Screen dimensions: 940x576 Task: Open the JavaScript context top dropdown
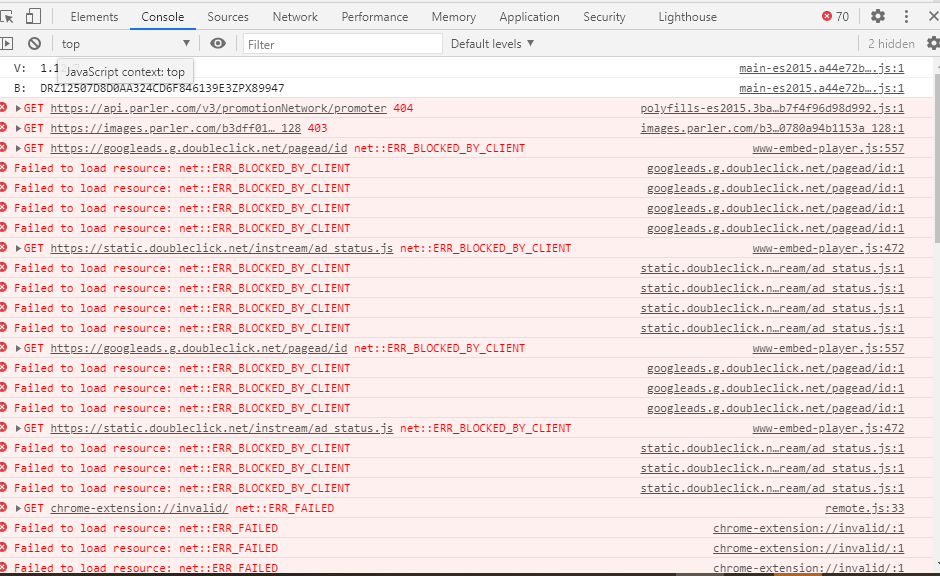coord(125,43)
